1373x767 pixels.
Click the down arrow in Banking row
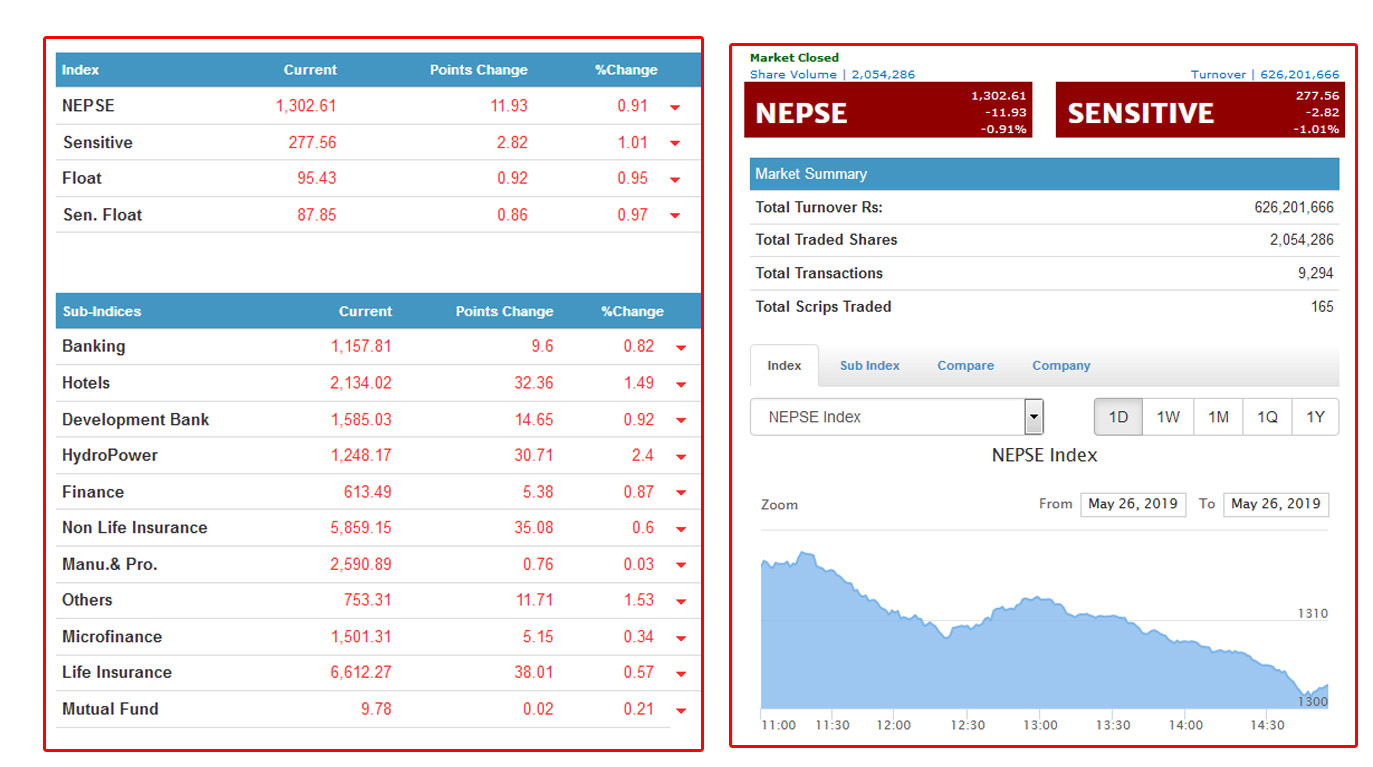pyautogui.click(x=681, y=348)
